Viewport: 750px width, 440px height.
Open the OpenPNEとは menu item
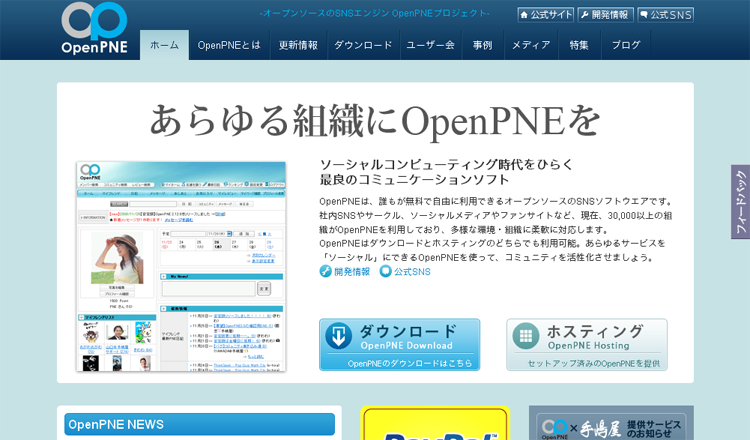[229, 45]
